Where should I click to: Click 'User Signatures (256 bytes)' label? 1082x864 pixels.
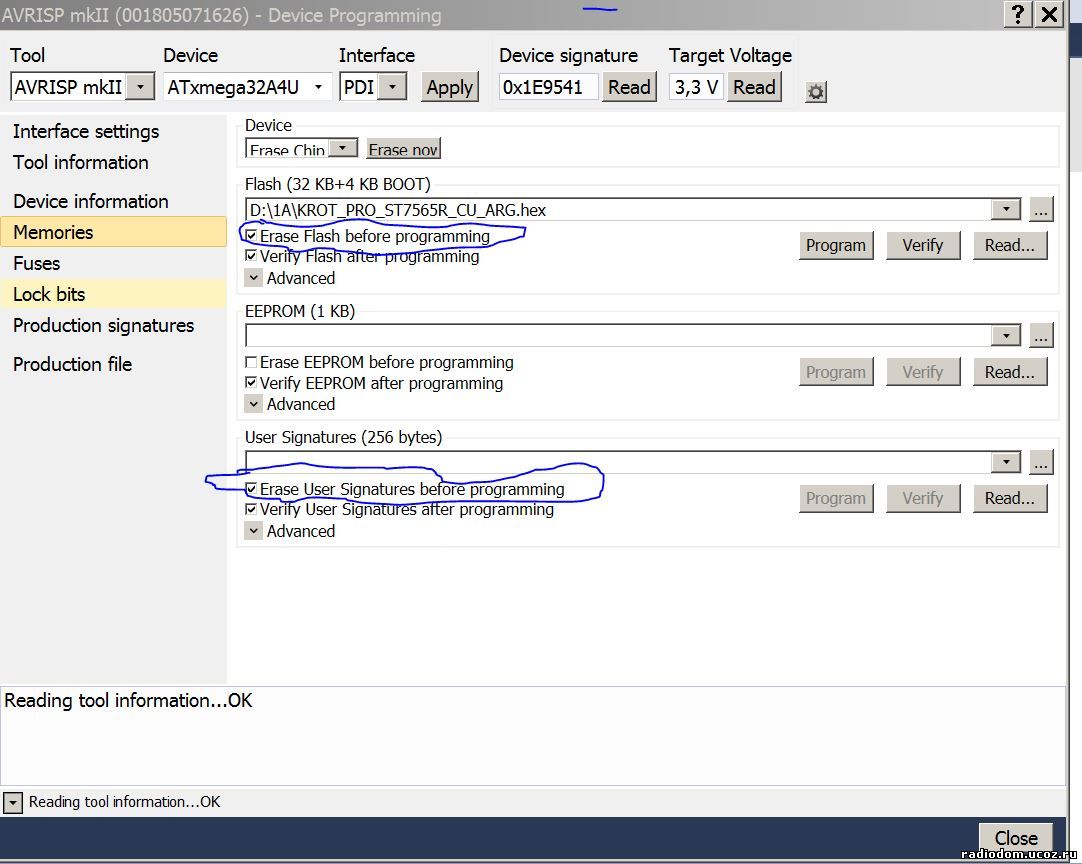[344, 438]
